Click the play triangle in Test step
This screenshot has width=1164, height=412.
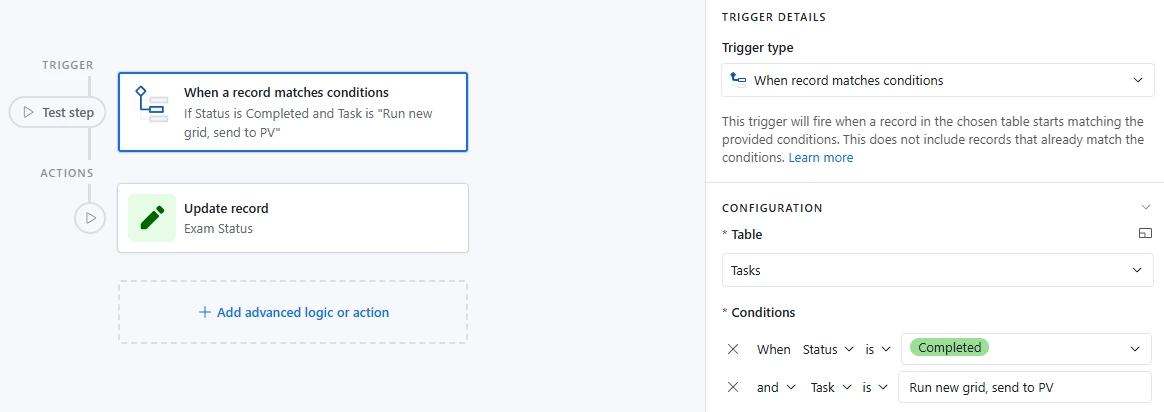point(28,113)
